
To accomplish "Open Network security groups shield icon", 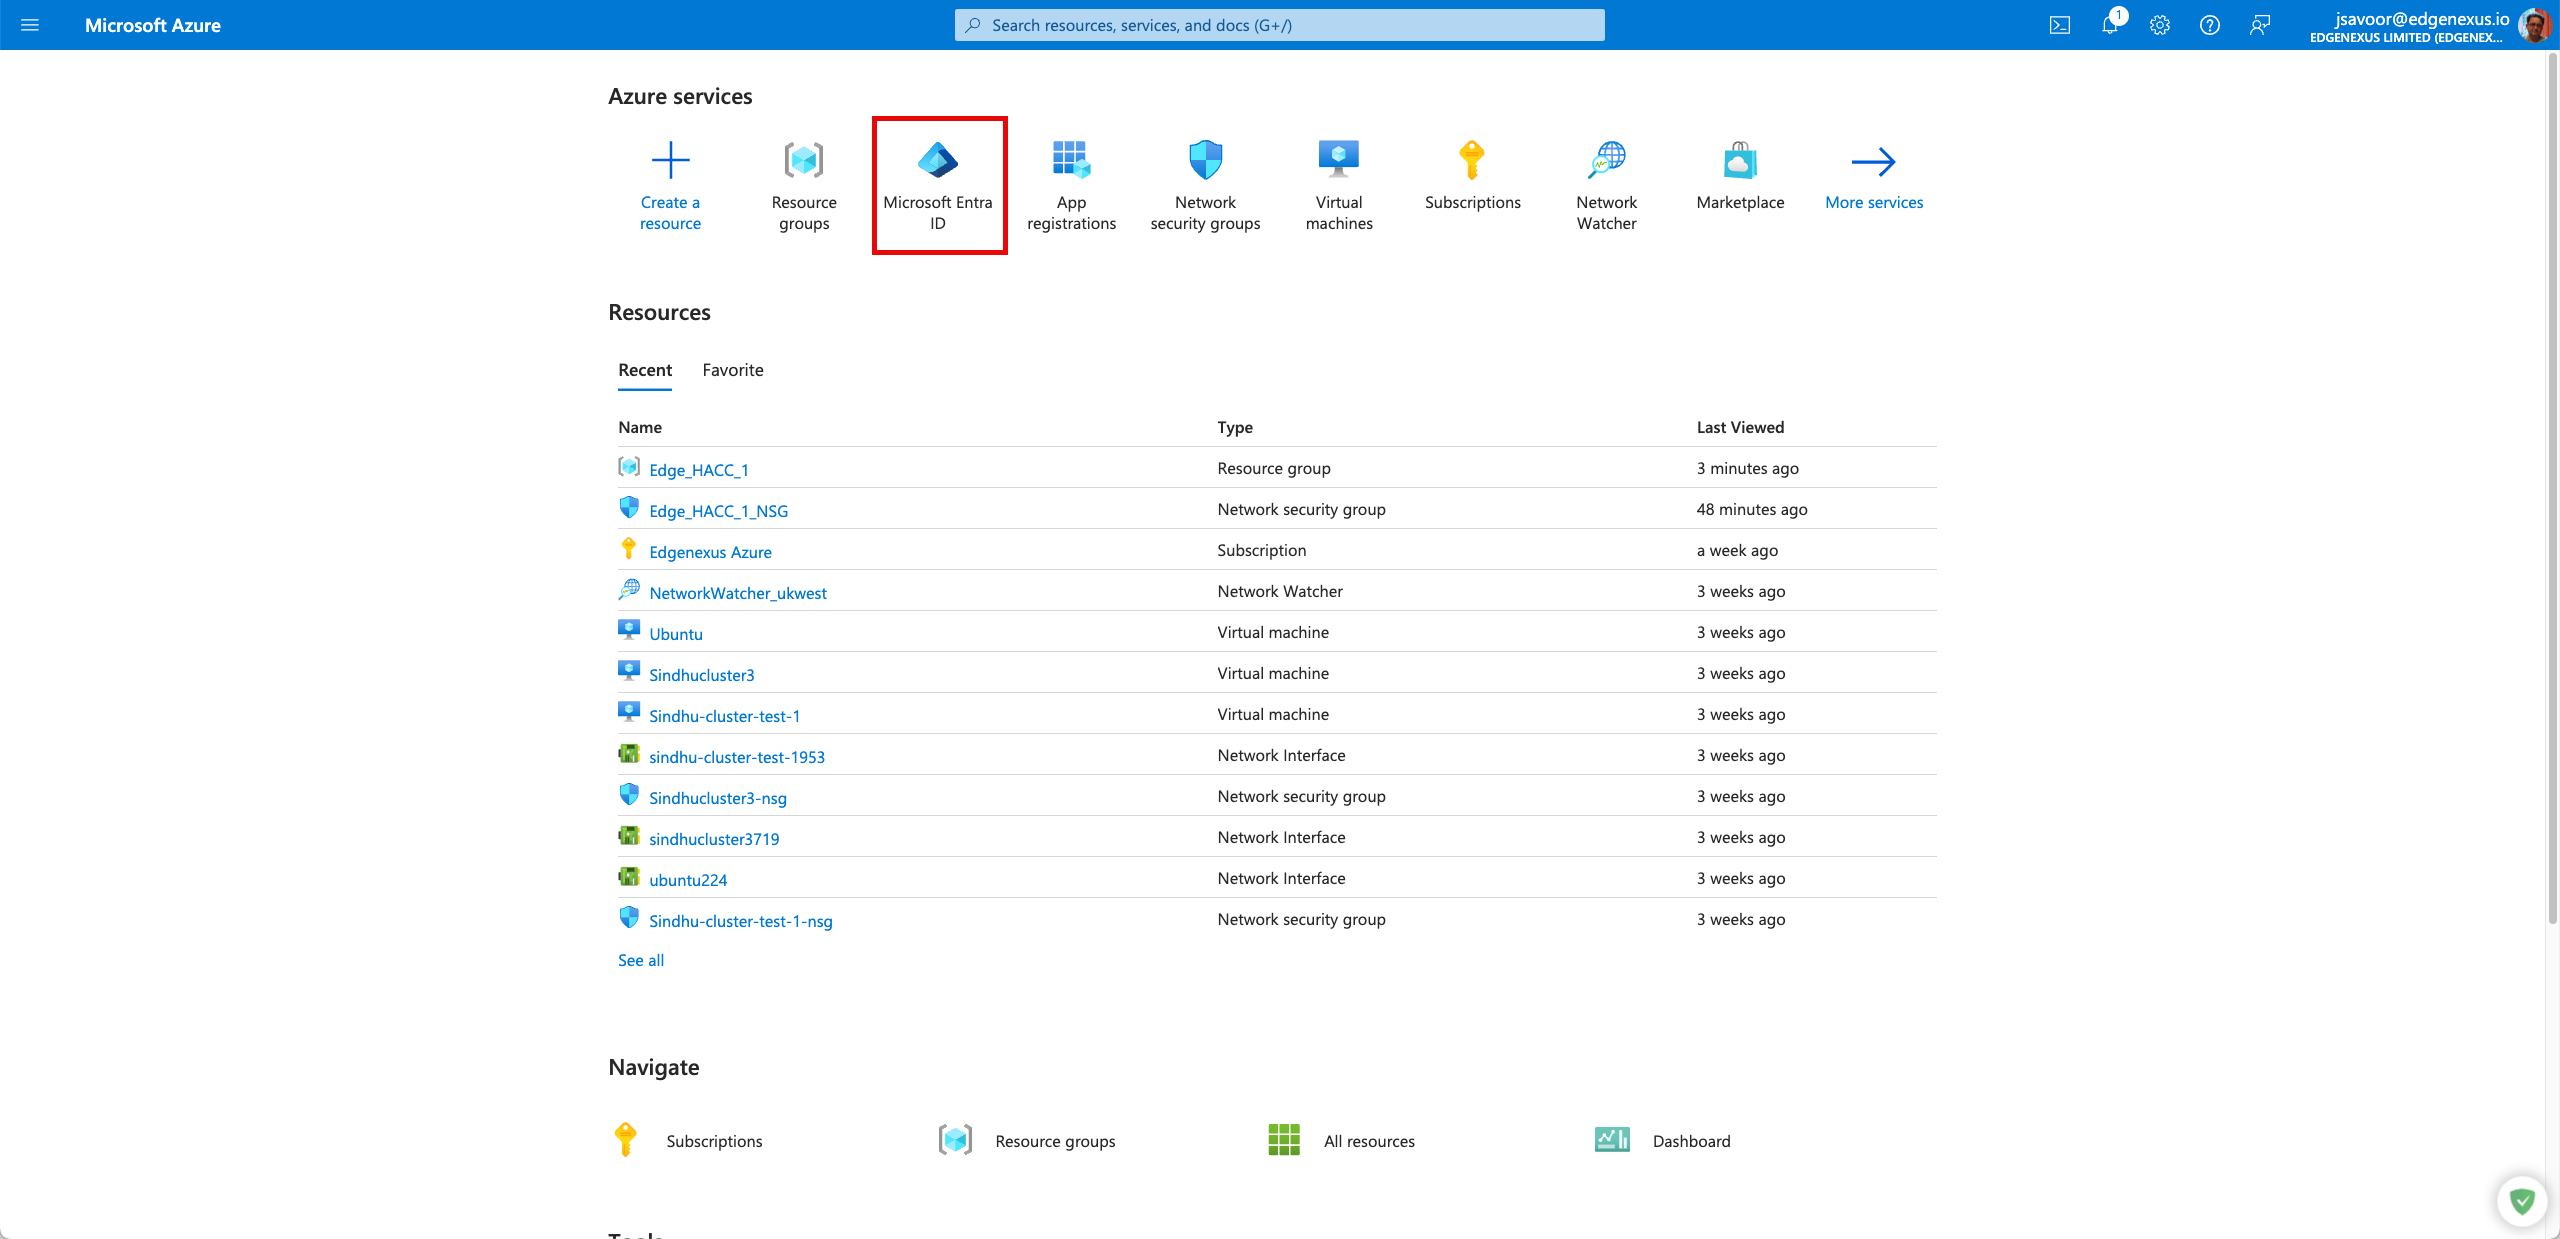I will (1205, 160).
